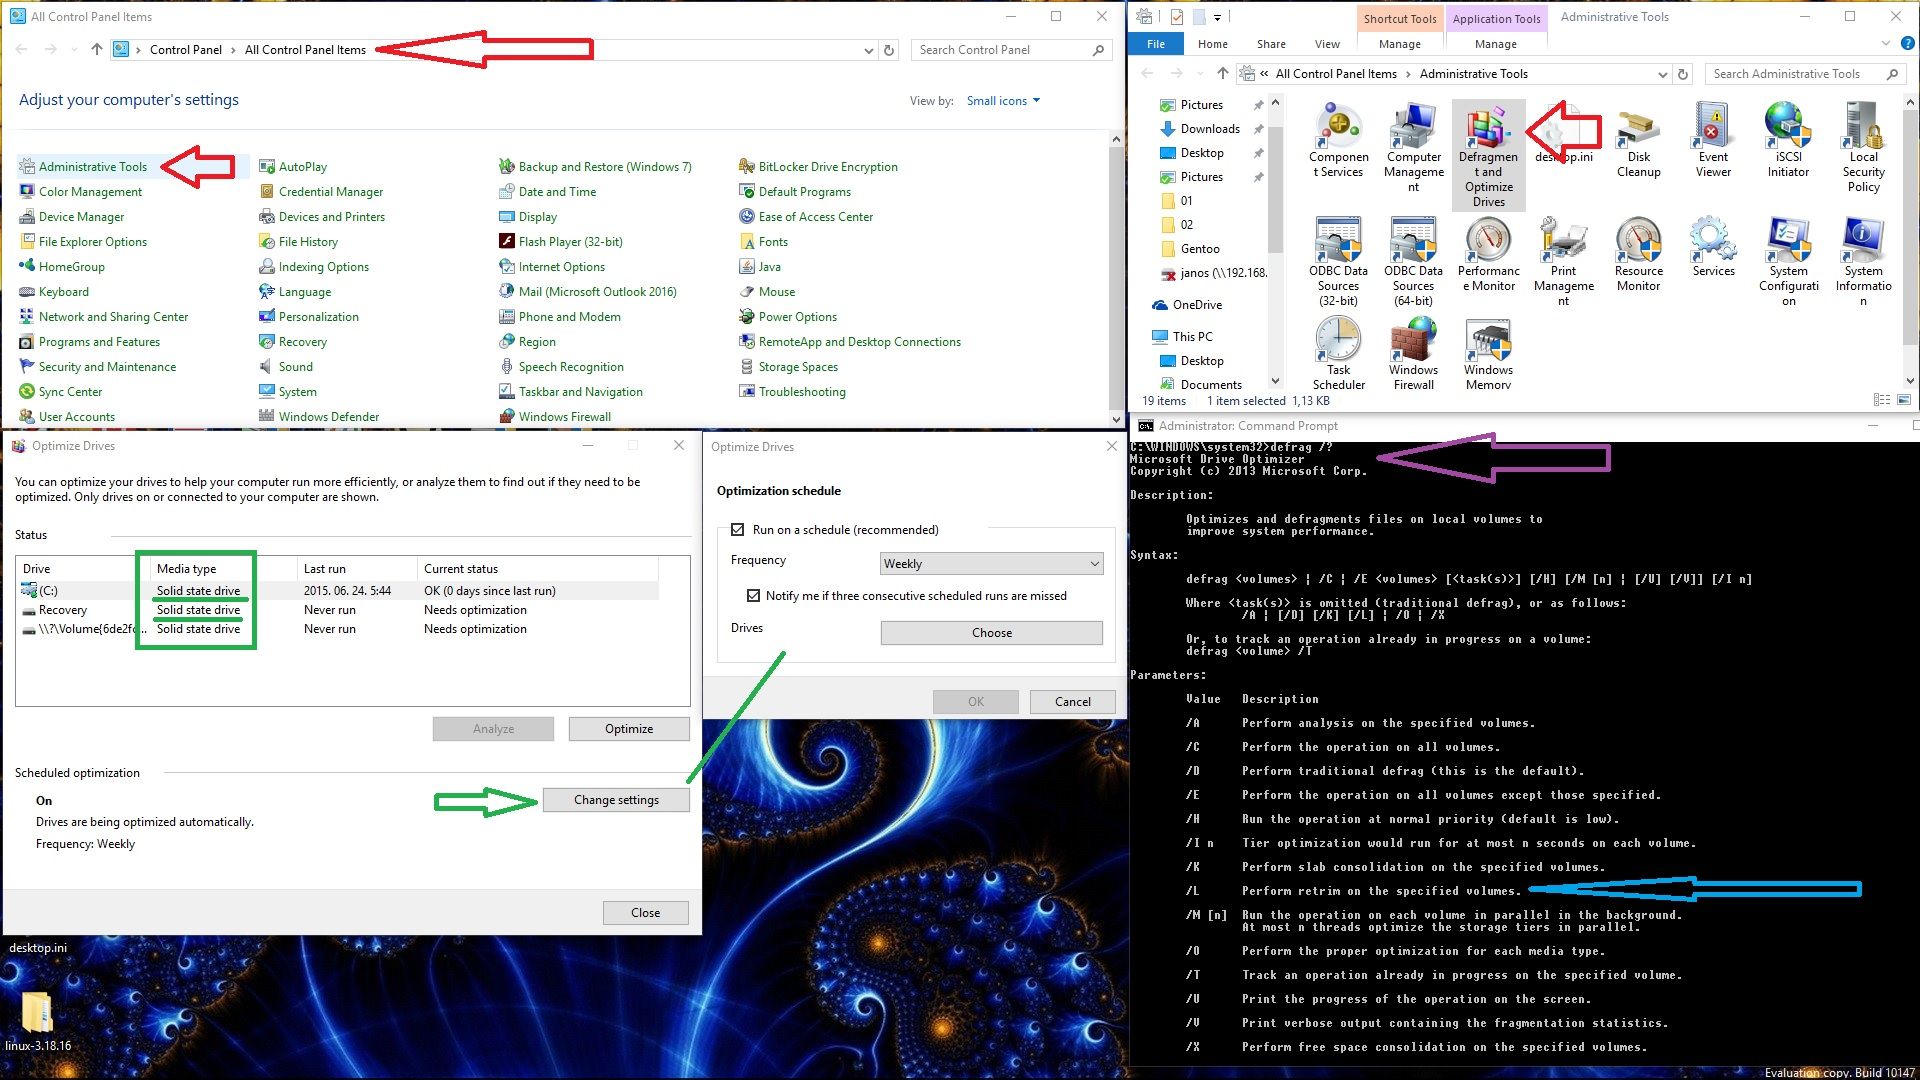Click Search Administrative Tools field
Viewport: 1920px width, 1080px height.
point(1806,74)
